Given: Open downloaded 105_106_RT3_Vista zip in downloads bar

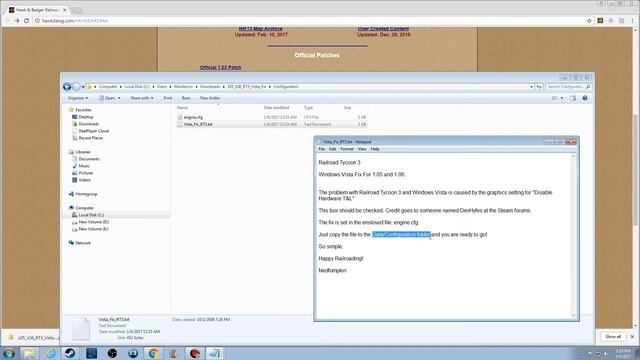Looking at the screenshot, I should (x=33, y=338).
